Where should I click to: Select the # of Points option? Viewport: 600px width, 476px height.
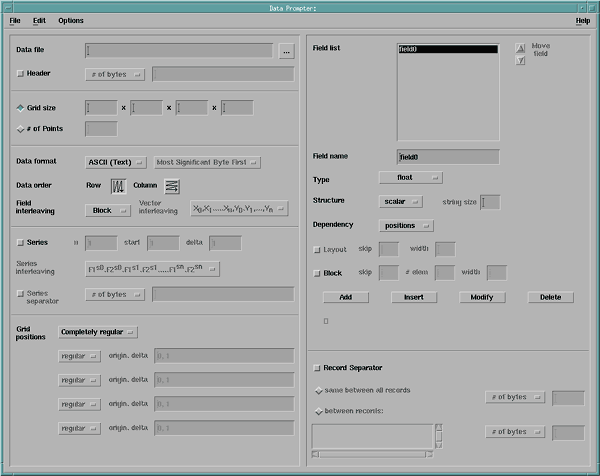[21, 128]
